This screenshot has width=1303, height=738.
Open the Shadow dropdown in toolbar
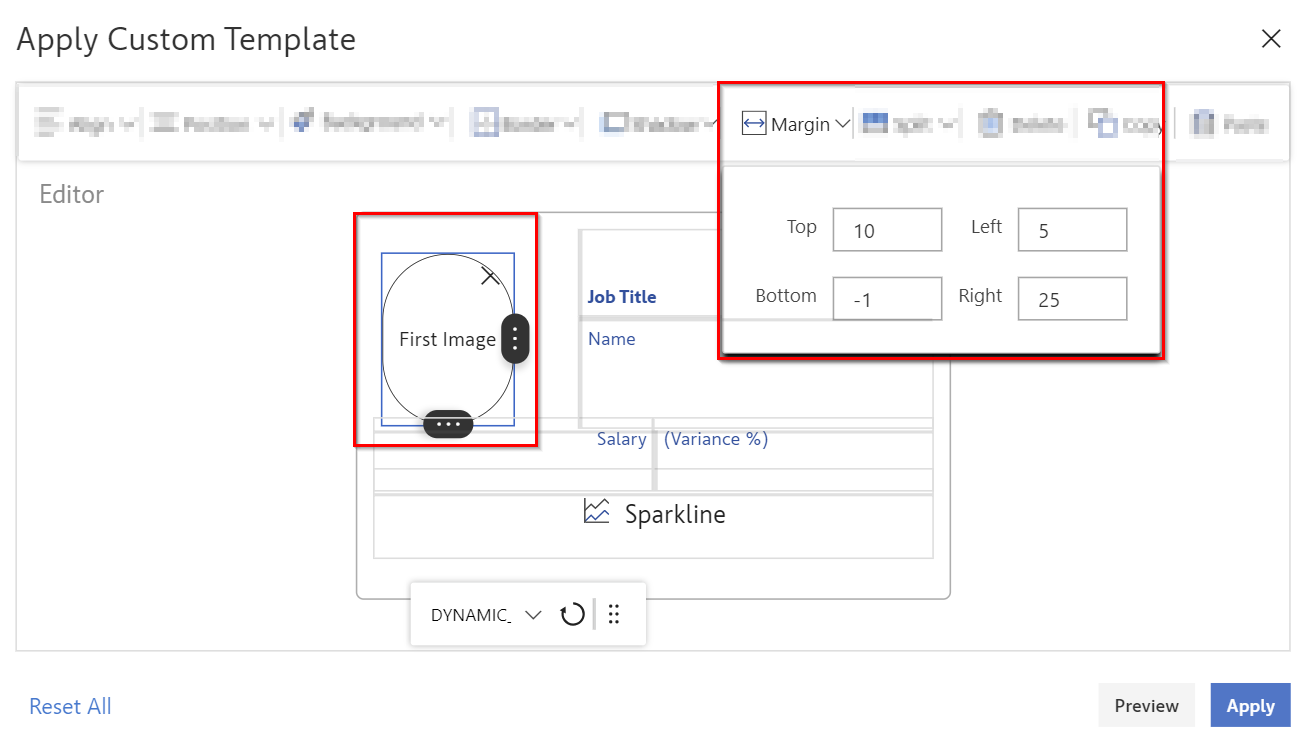tap(659, 124)
